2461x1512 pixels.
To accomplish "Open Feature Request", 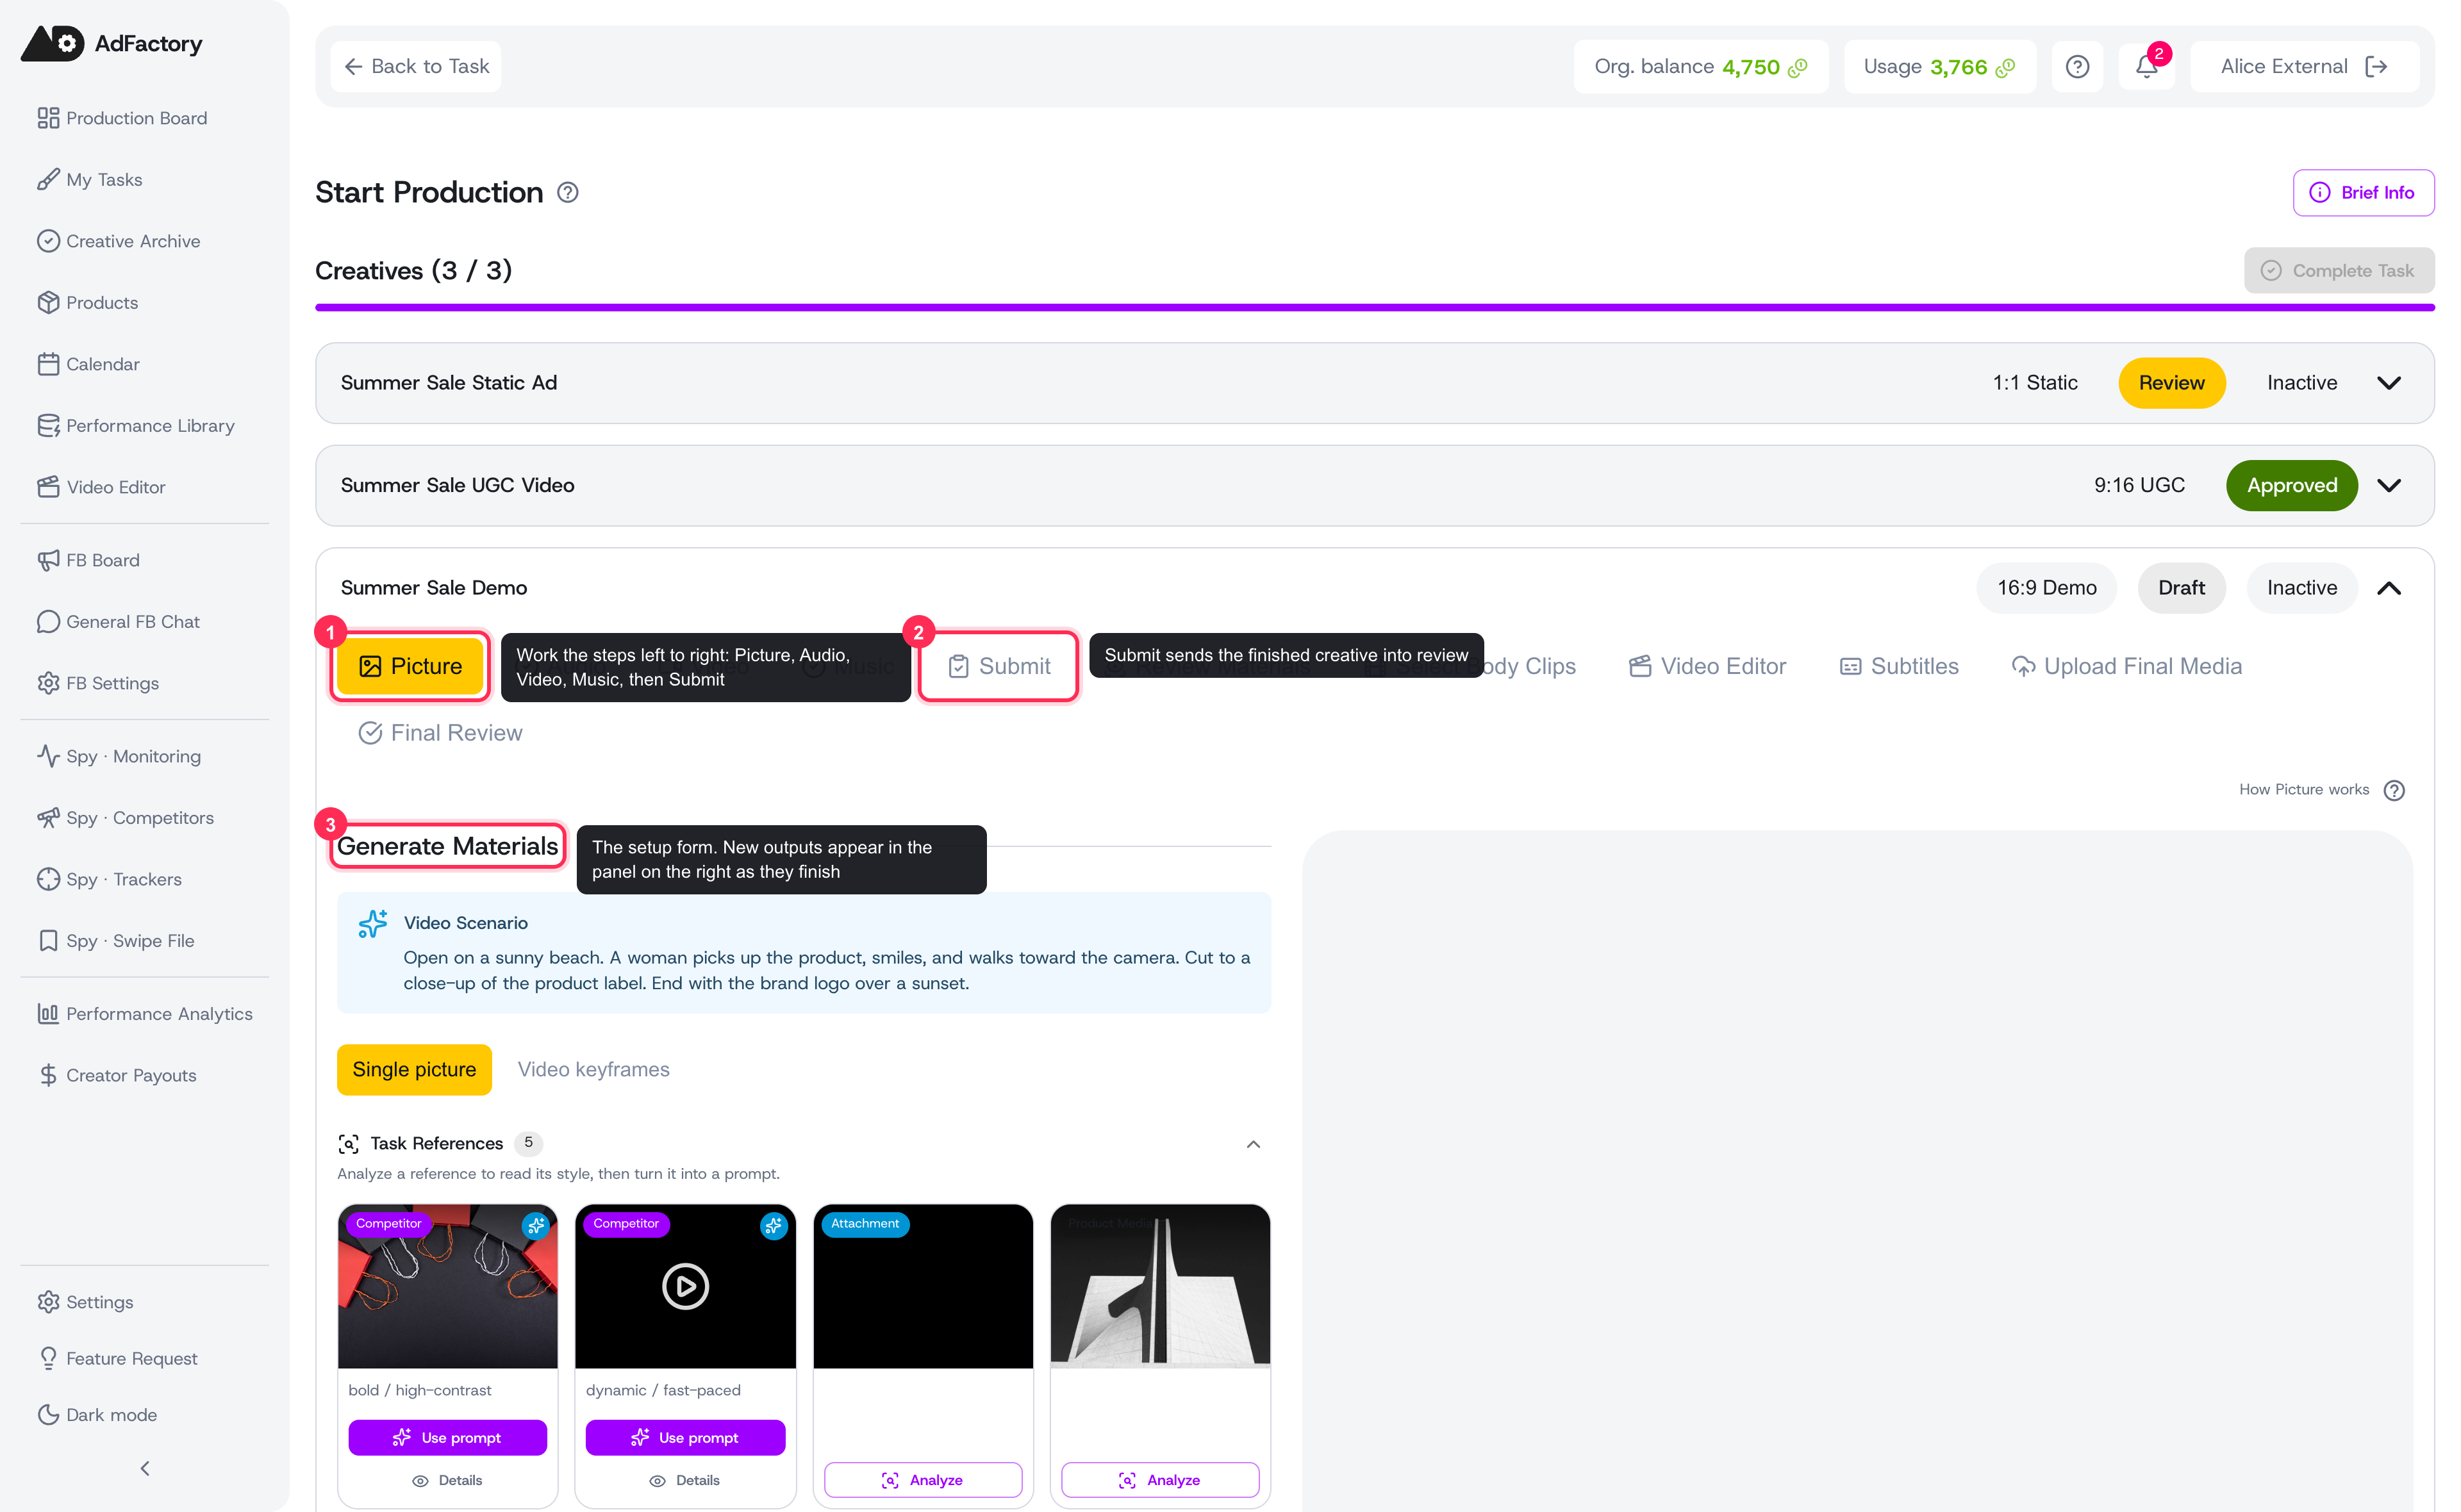I will click(117, 1359).
